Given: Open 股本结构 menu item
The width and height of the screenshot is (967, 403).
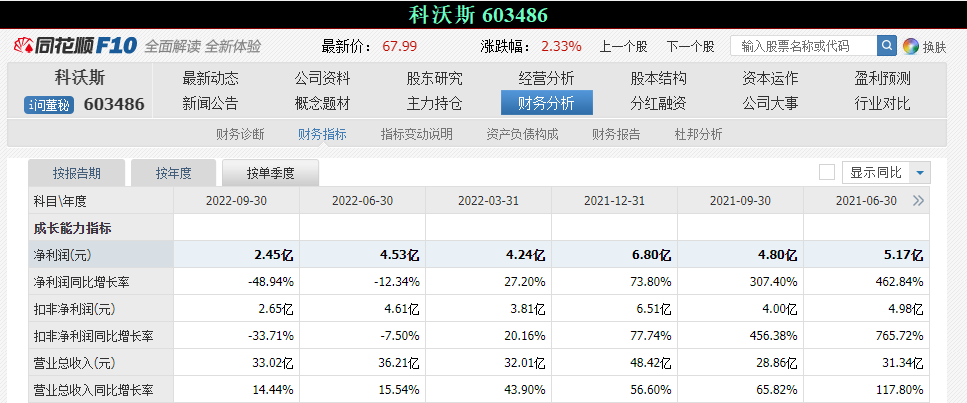Looking at the screenshot, I should [x=658, y=78].
